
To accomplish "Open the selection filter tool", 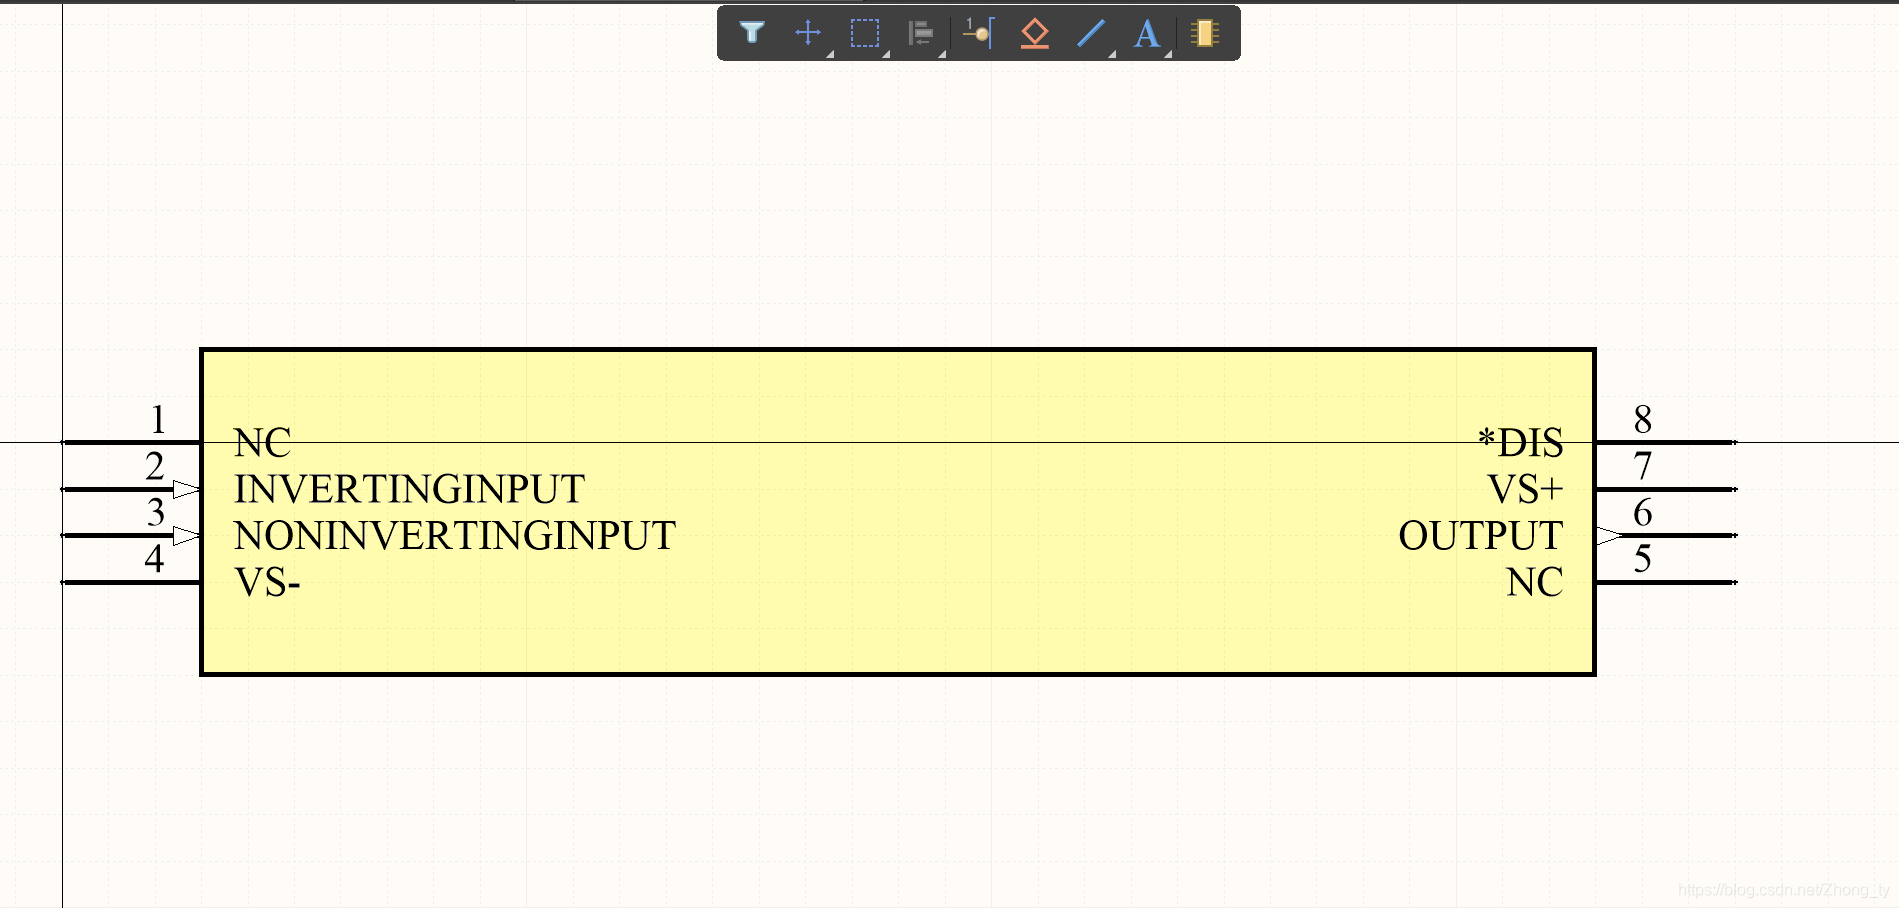I will coord(752,33).
